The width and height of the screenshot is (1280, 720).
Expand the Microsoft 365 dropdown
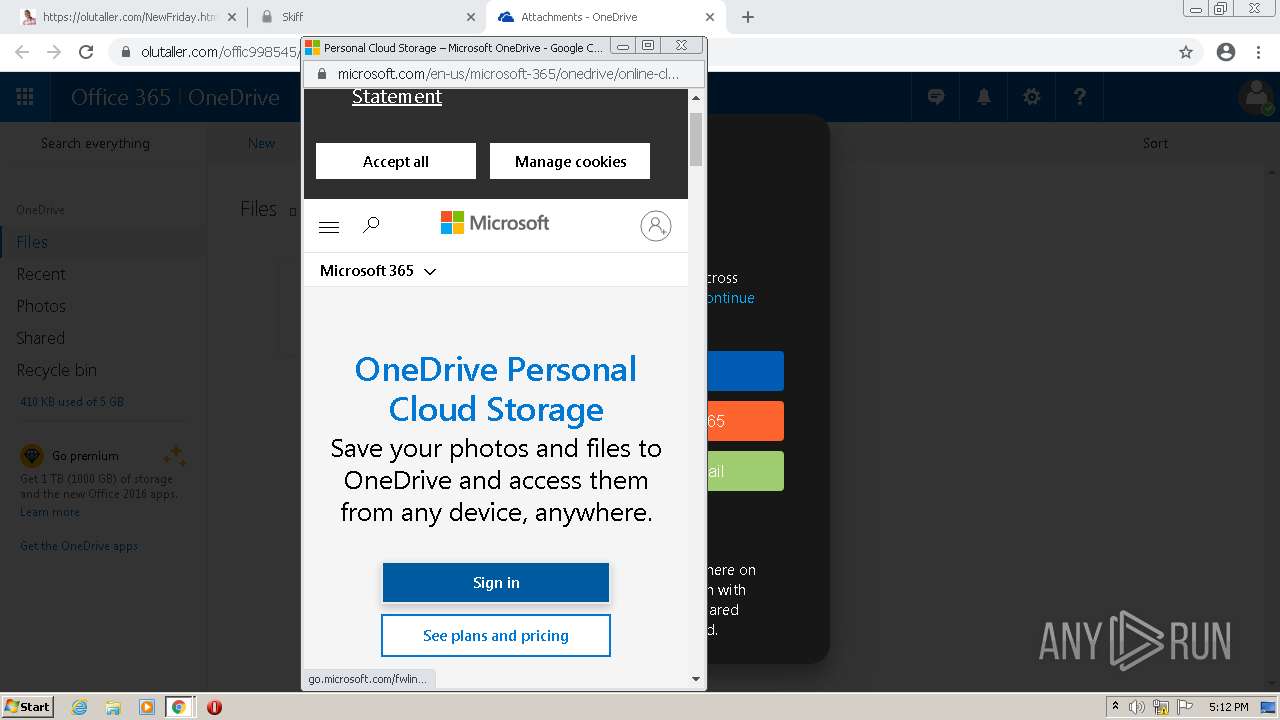click(x=378, y=271)
